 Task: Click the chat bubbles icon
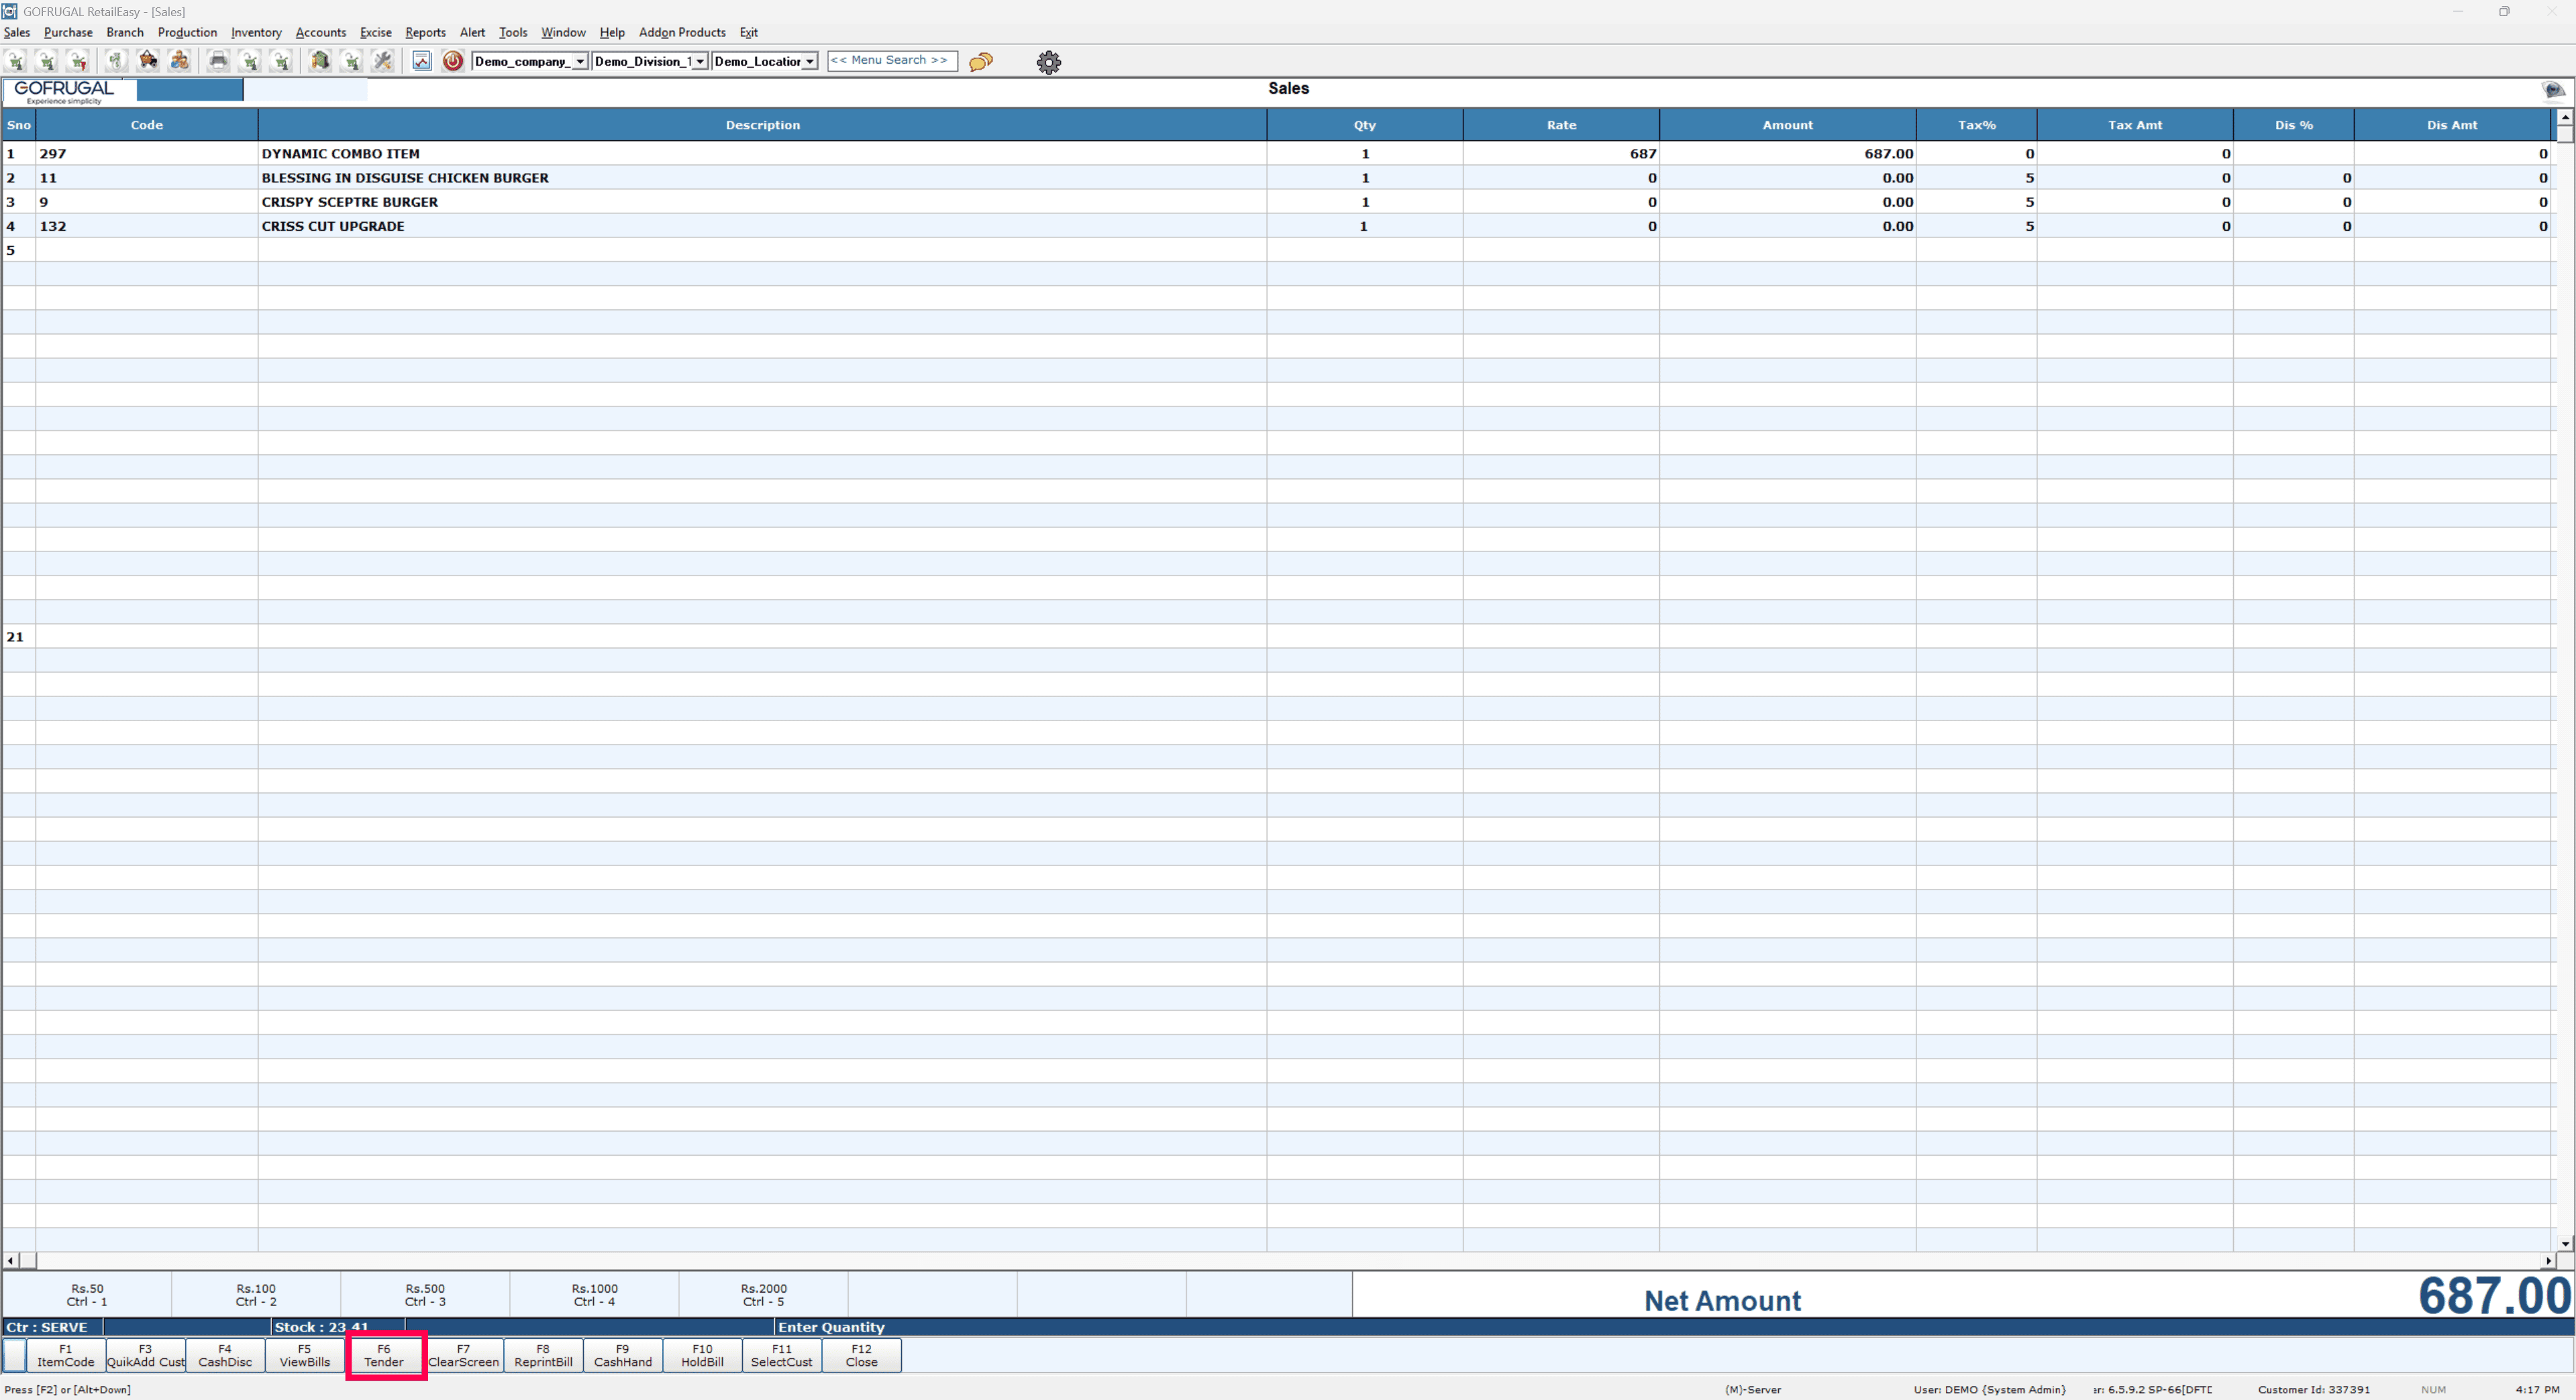(981, 62)
